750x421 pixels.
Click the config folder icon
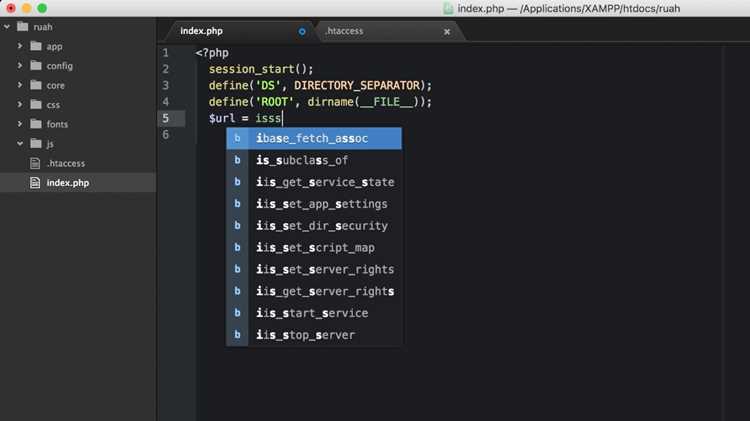[36, 66]
